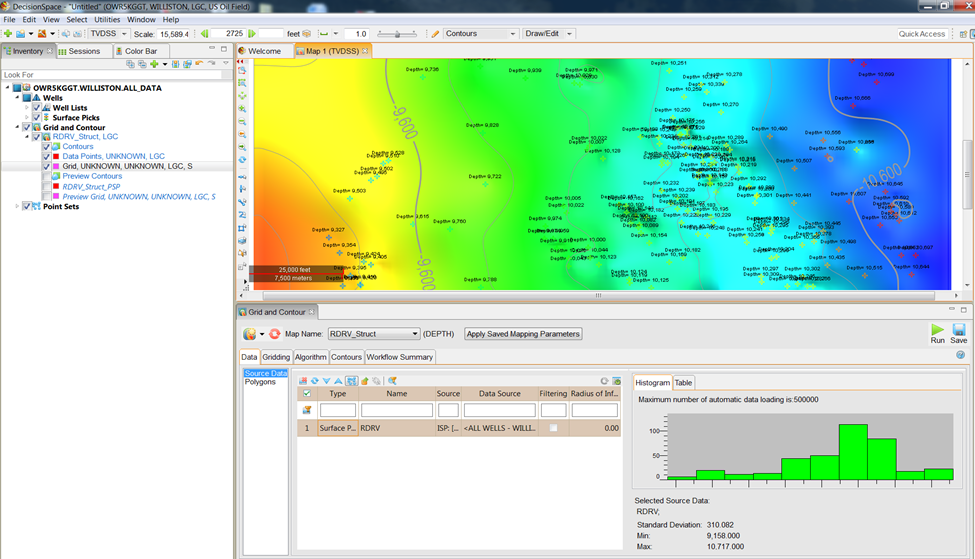
Task: Click the pencil edit icon in main toolbar
Action: coord(435,34)
